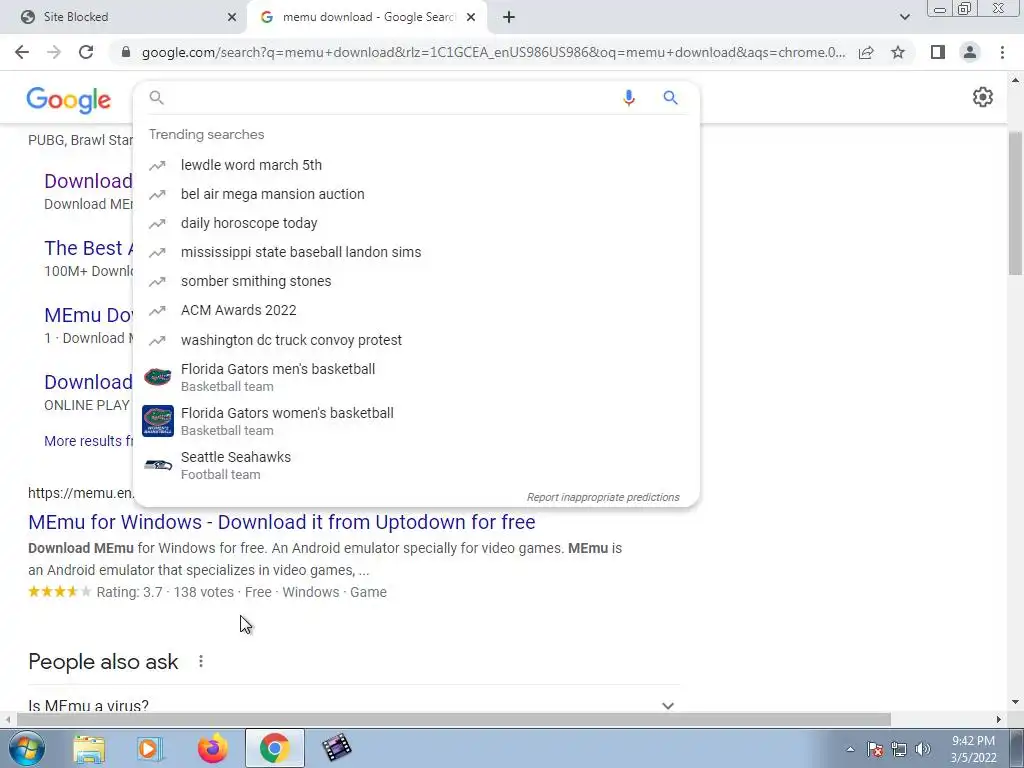Pick Seattle Seahawks football team suggestion
1024x768 pixels.
pos(416,465)
